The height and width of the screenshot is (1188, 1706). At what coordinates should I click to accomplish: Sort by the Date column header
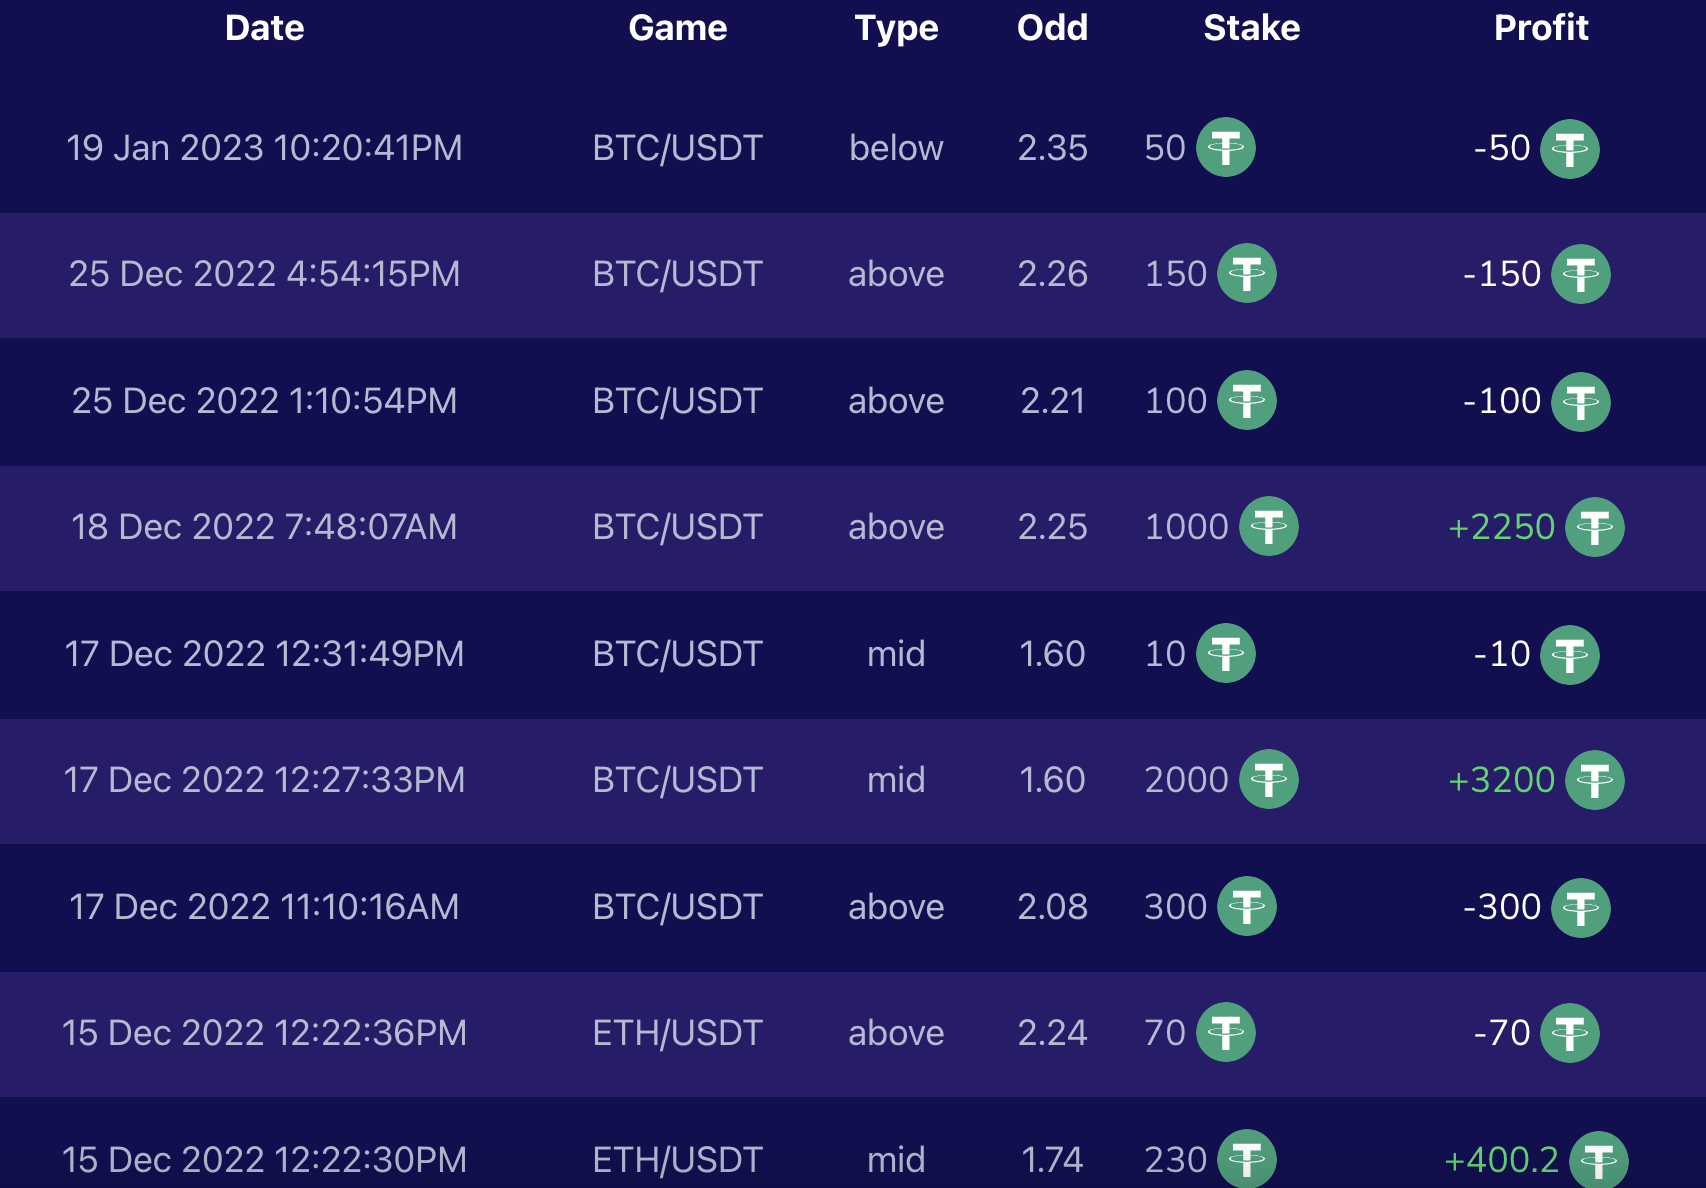(x=265, y=28)
